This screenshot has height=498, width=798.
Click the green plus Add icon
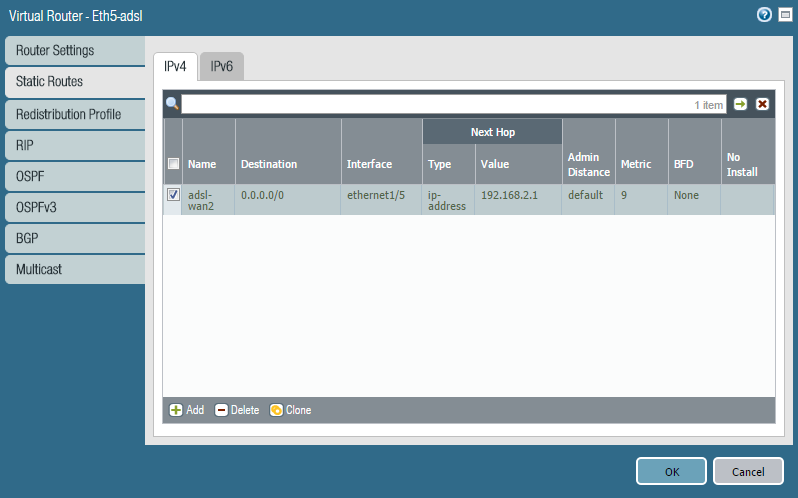tap(176, 410)
